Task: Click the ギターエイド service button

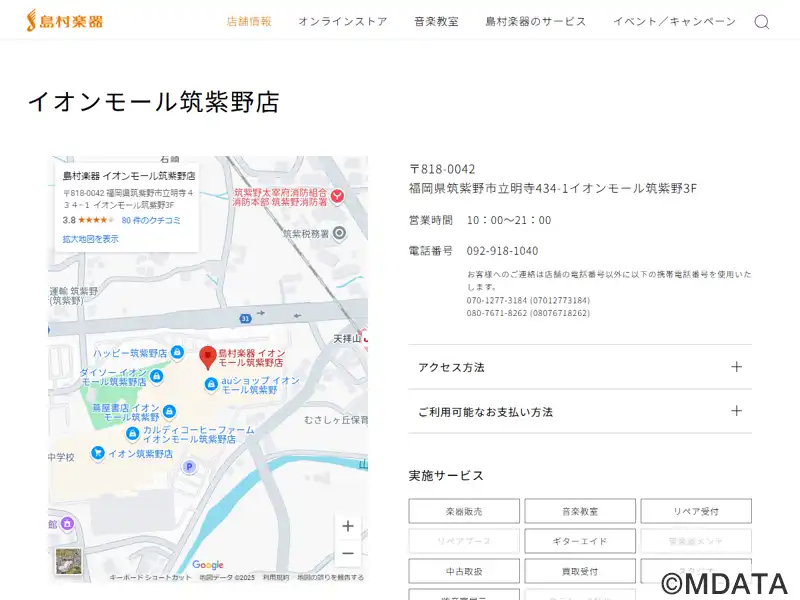Action: pos(580,541)
